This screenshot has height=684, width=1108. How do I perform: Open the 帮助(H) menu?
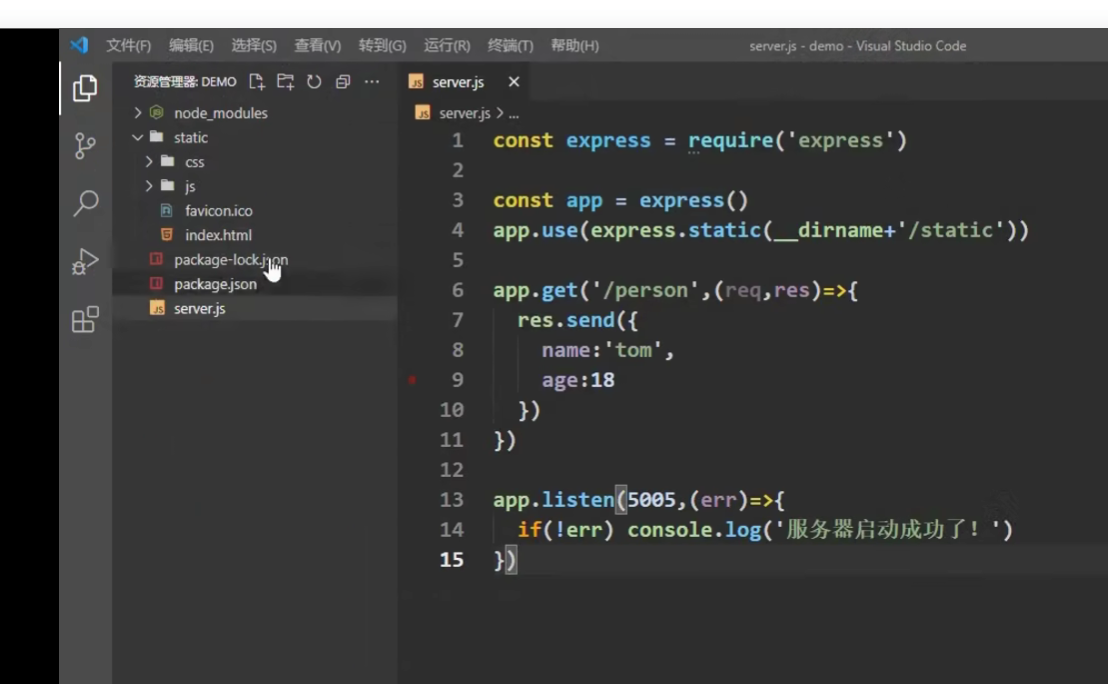coord(574,46)
